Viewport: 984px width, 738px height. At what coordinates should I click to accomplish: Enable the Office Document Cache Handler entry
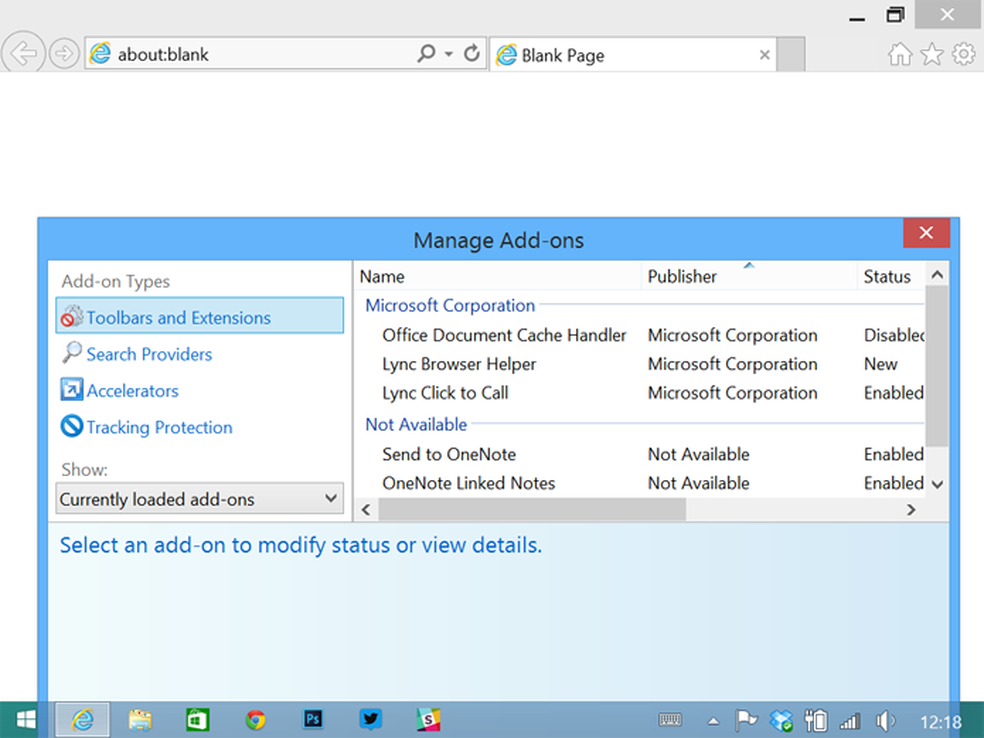[503, 335]
